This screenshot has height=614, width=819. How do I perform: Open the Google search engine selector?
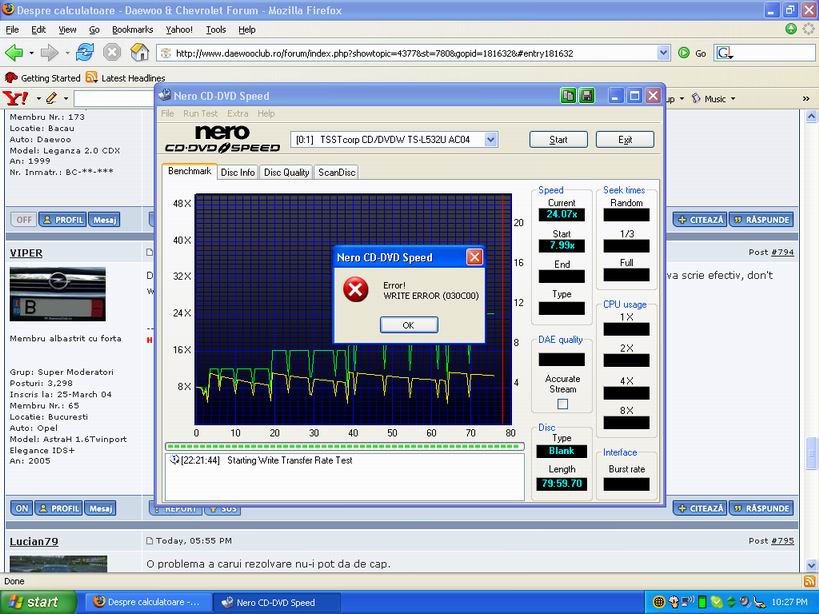point(724,53)
